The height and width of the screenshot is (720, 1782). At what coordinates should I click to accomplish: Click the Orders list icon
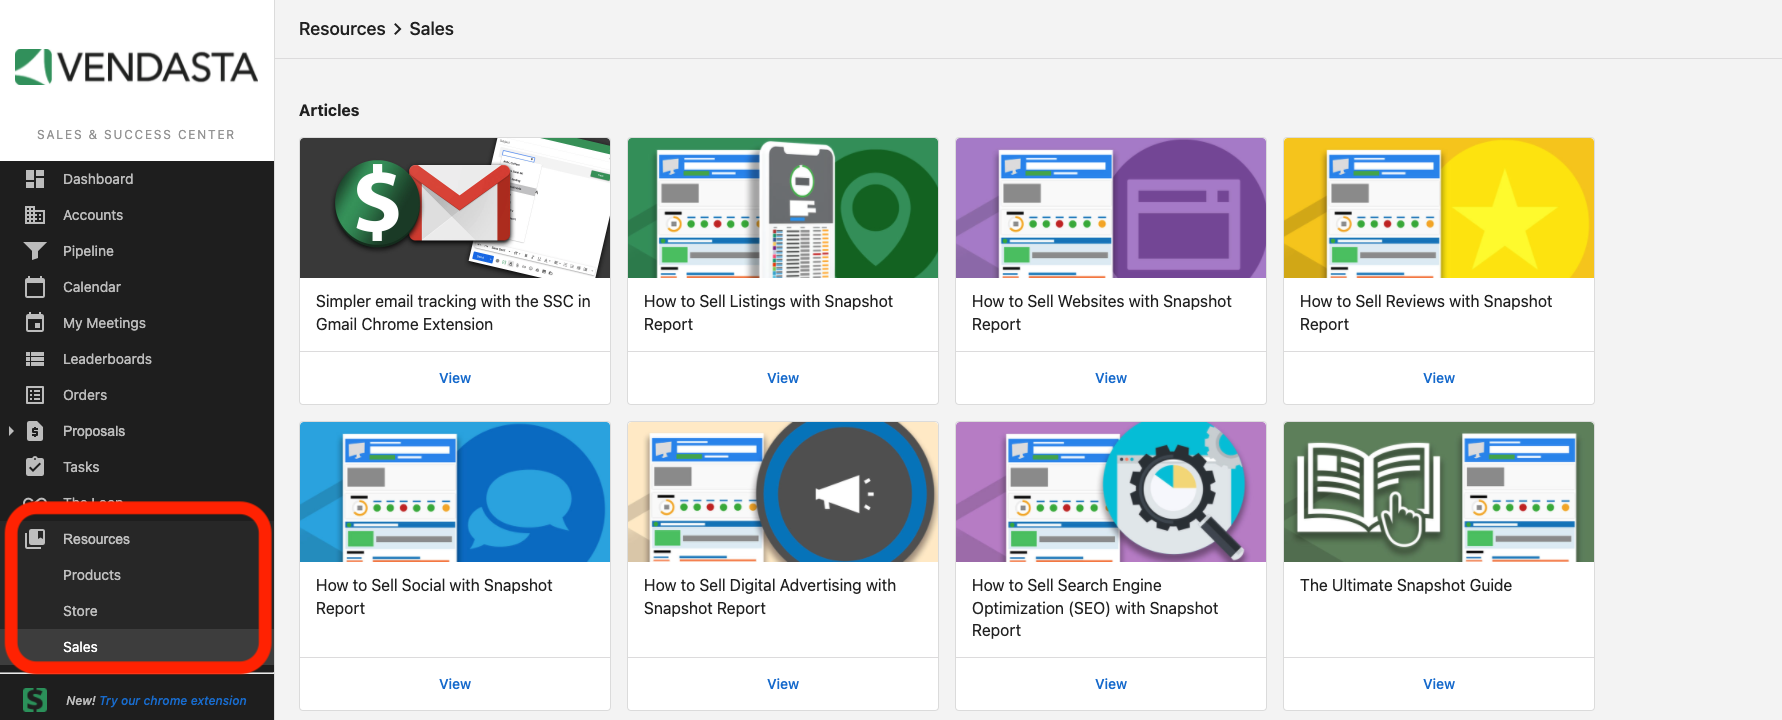click(x=35, y=395)
